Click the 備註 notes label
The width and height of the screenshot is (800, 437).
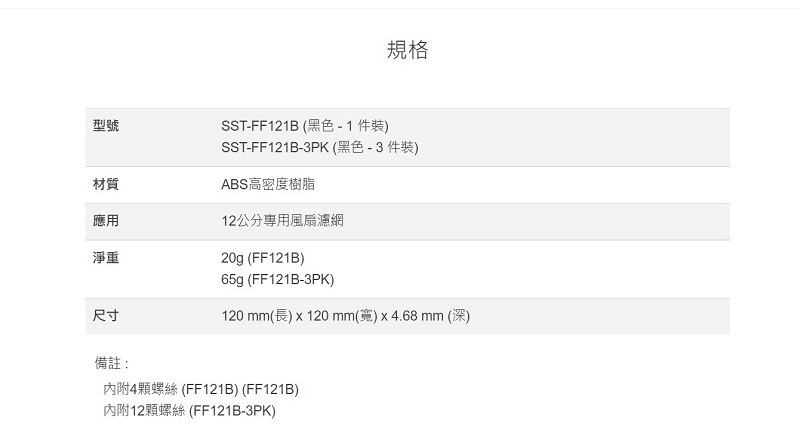(x=111, y=363)
